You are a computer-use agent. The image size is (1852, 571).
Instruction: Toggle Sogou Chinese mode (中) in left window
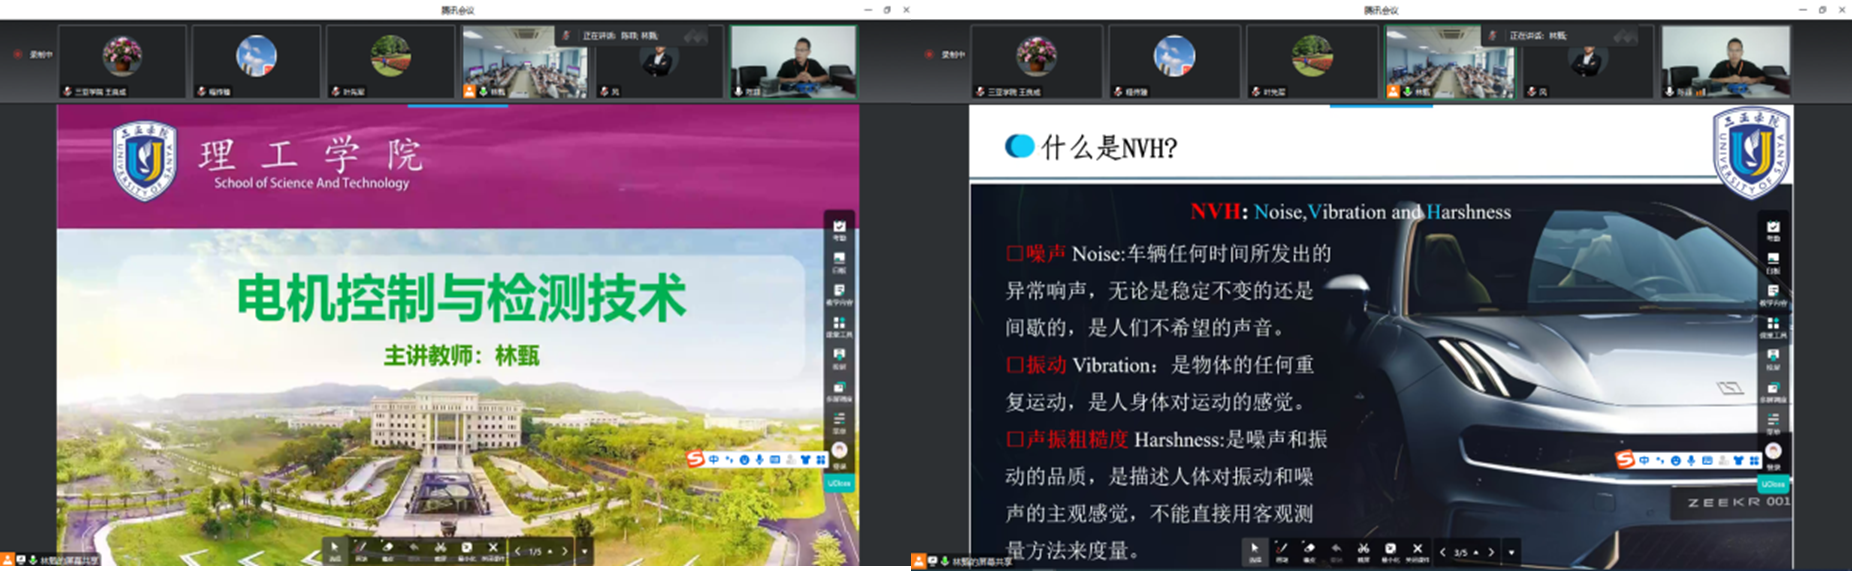coord(714,460)
